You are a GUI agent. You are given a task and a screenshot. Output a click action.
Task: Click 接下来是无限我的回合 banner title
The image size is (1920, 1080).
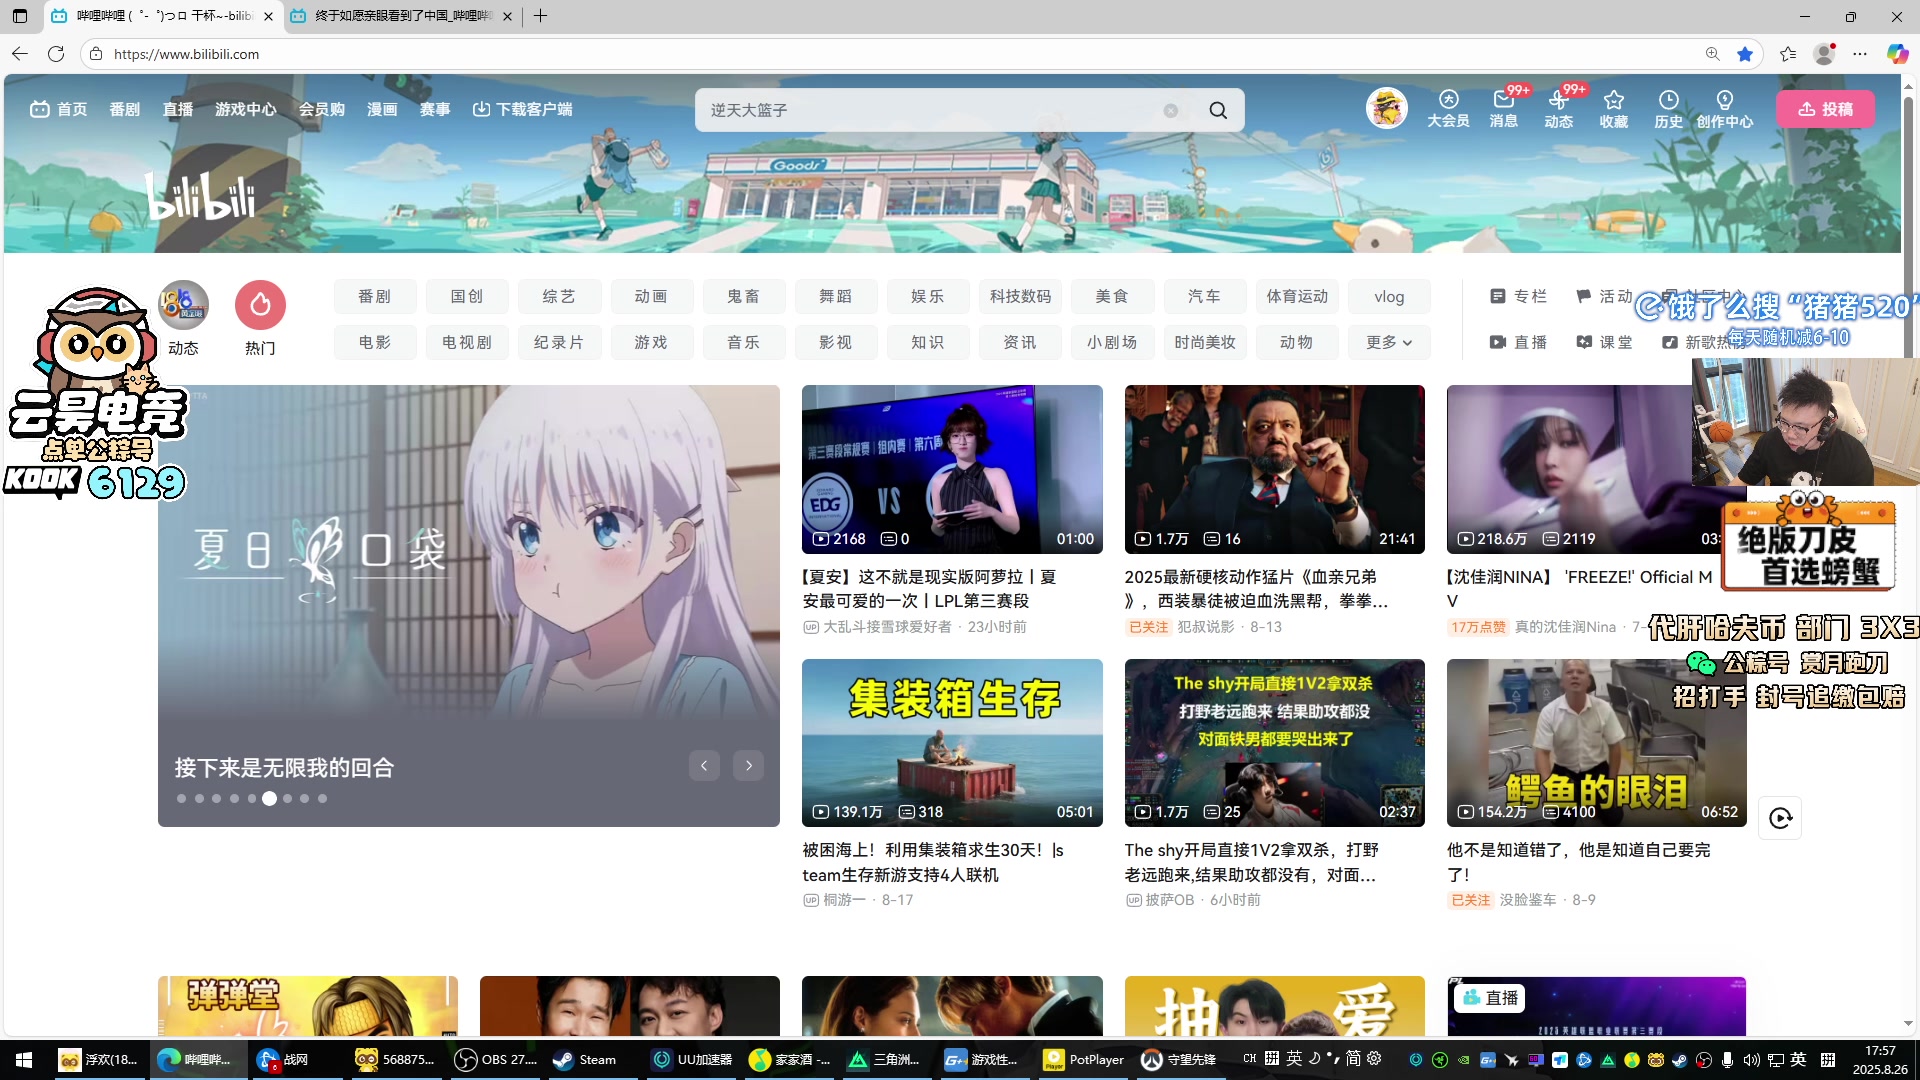[x=284, y=767]
